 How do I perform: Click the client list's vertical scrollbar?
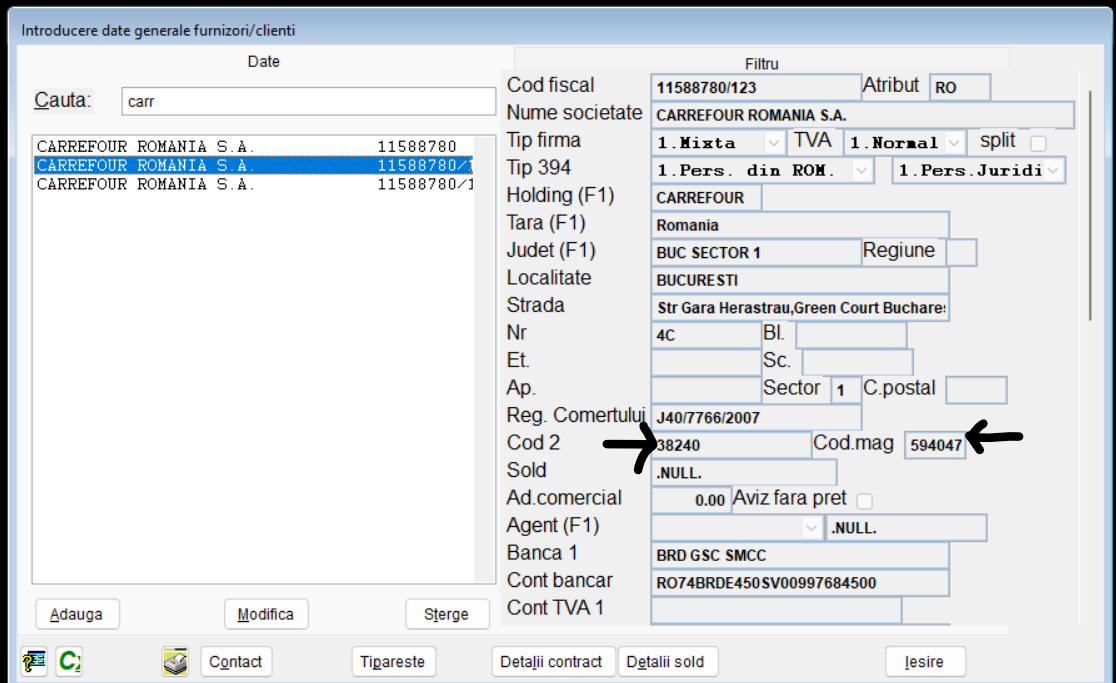coord(485,359)
